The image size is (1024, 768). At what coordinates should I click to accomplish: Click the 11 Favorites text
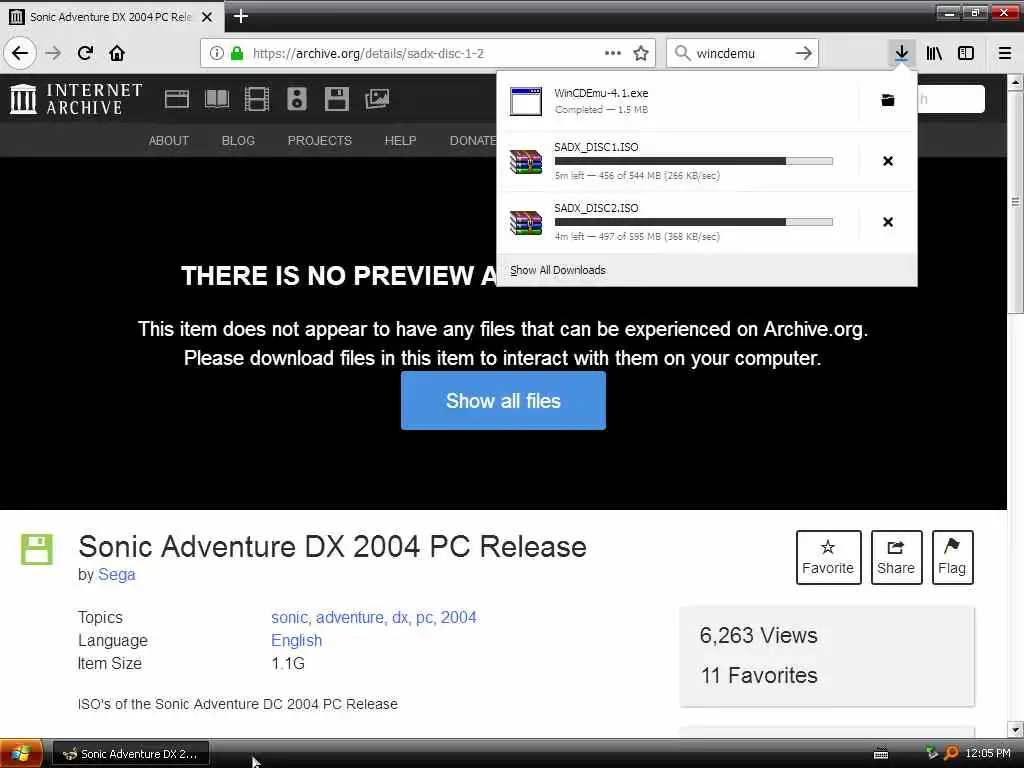759,675
